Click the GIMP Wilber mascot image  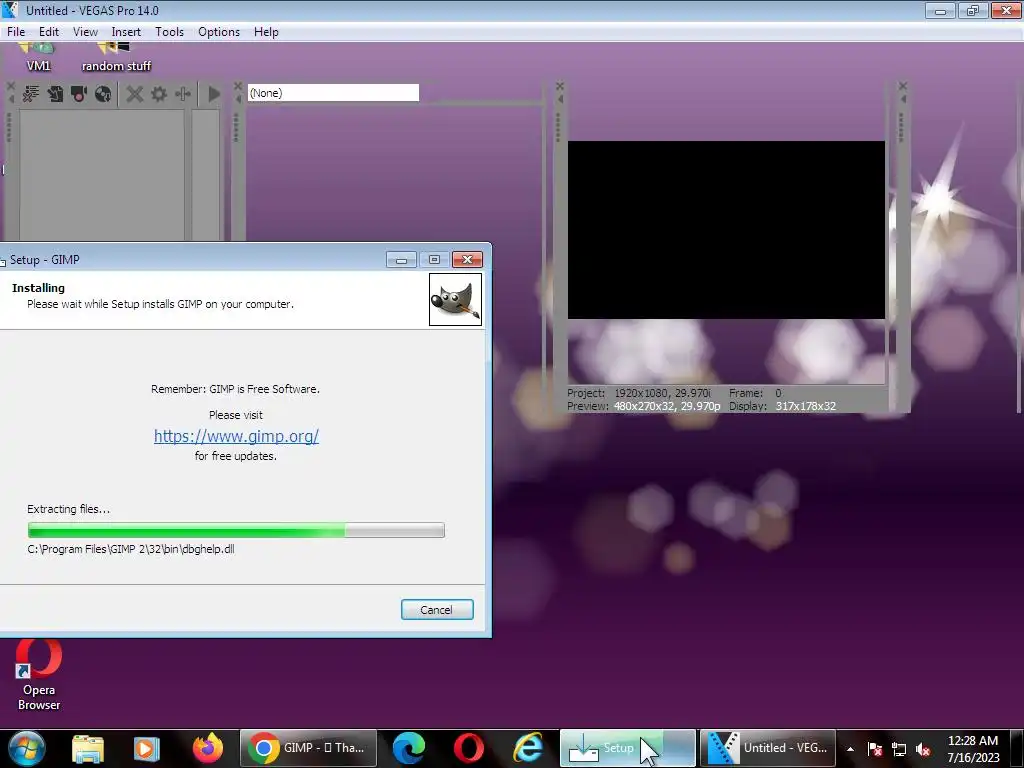coord(455,299)
